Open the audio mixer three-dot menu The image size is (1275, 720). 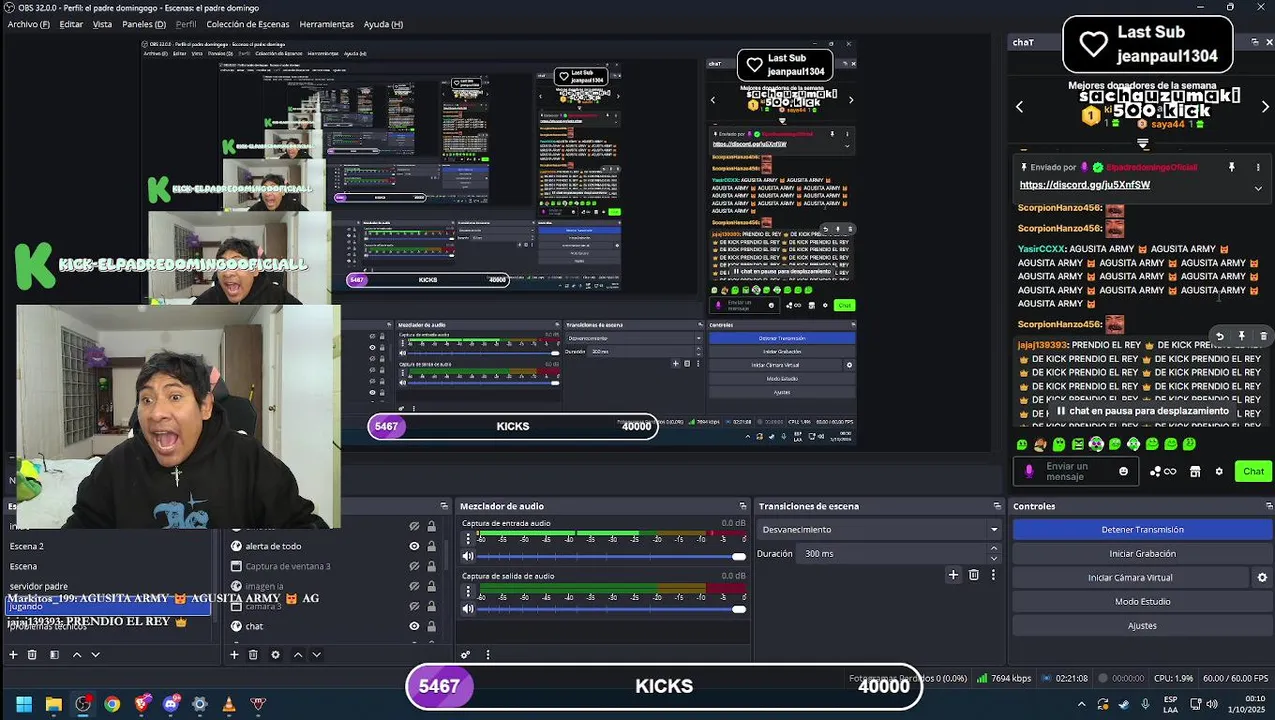[x=488, y=655]
